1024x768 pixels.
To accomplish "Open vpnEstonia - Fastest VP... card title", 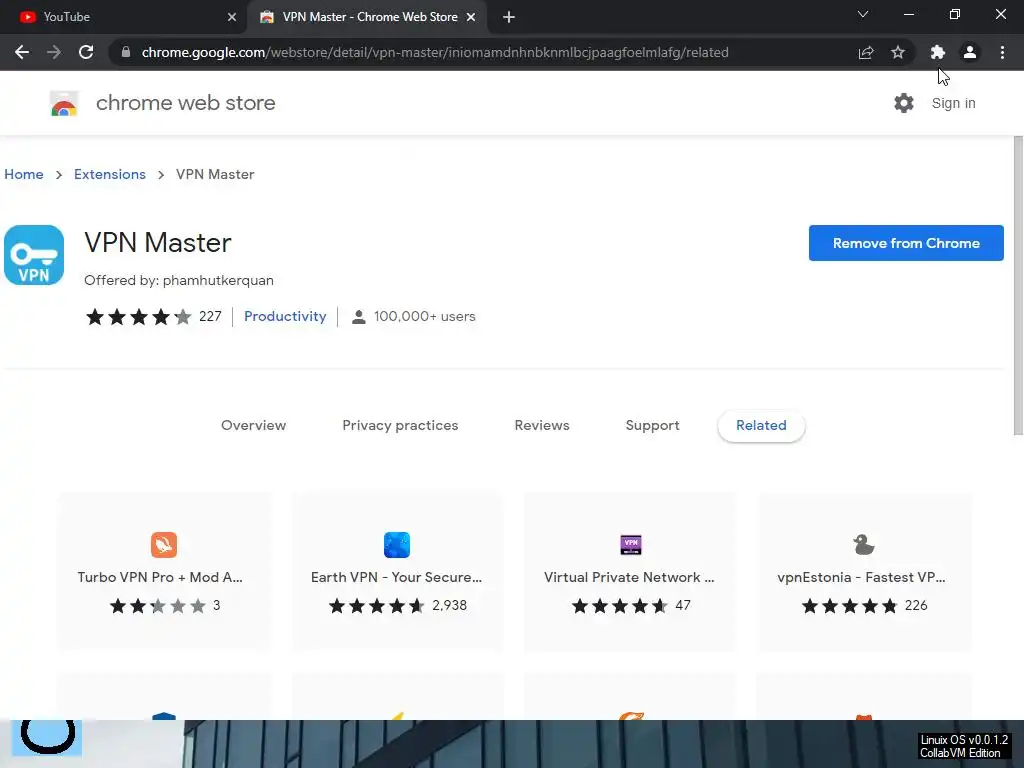I will [861, 577].
